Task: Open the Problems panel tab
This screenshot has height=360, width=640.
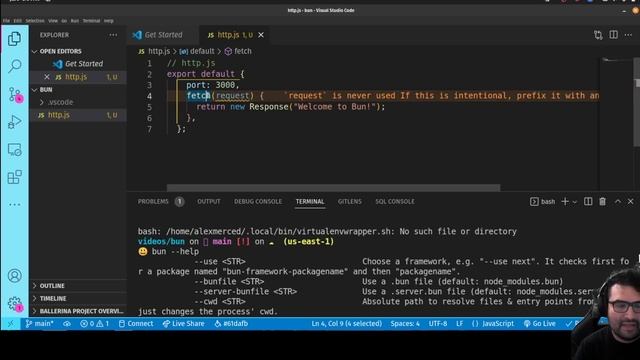Action: point(160,202)
